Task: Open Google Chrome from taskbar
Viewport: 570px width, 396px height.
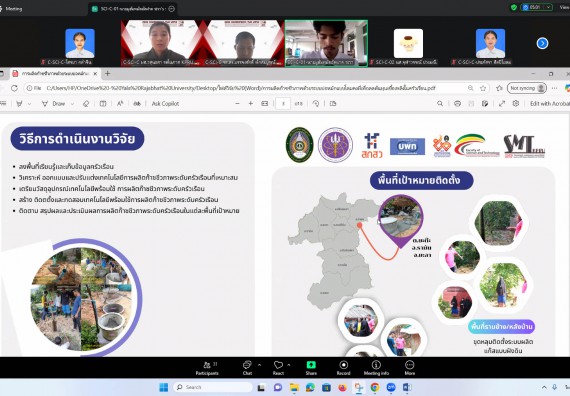Action: pos(375,387)
